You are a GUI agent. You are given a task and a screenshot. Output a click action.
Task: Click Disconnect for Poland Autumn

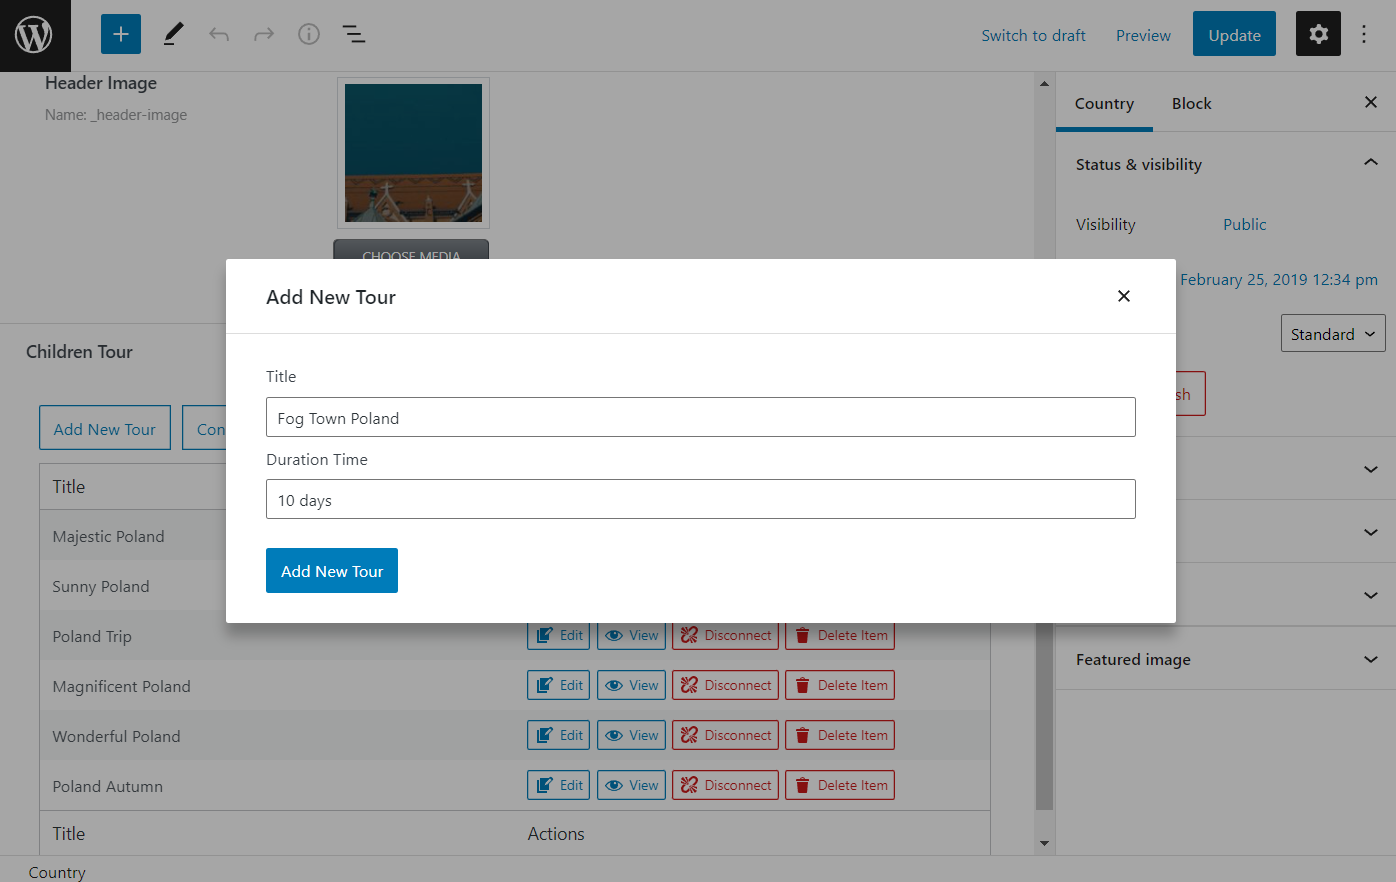(725, 785)
